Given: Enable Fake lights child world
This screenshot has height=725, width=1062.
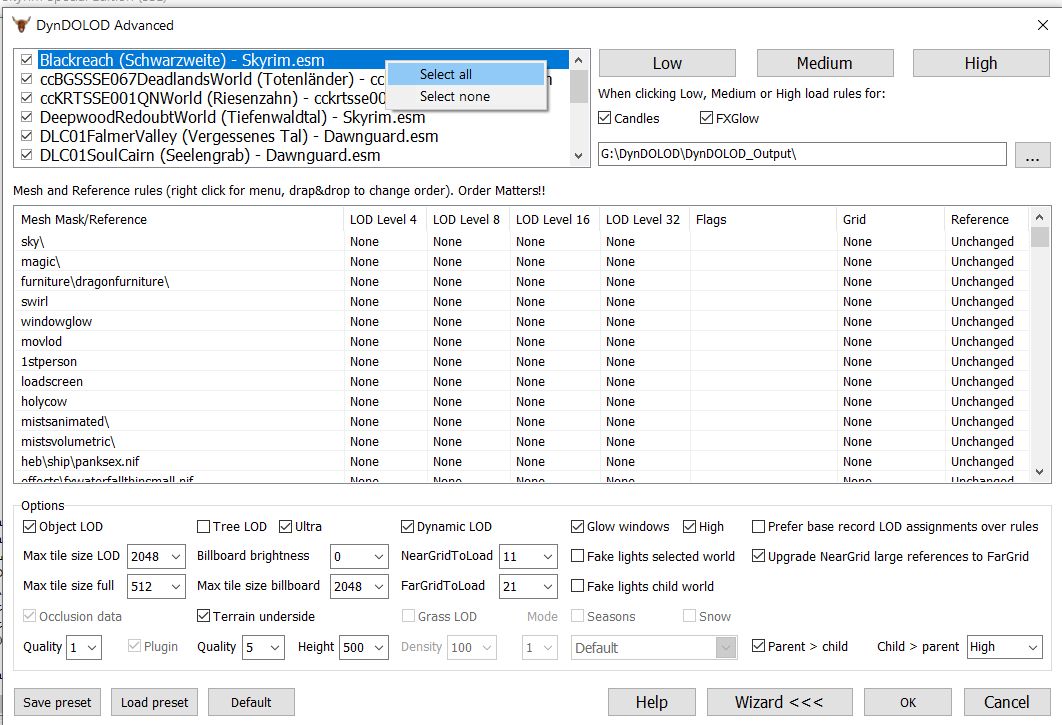Looking at the screenshot, I should 577,586.
